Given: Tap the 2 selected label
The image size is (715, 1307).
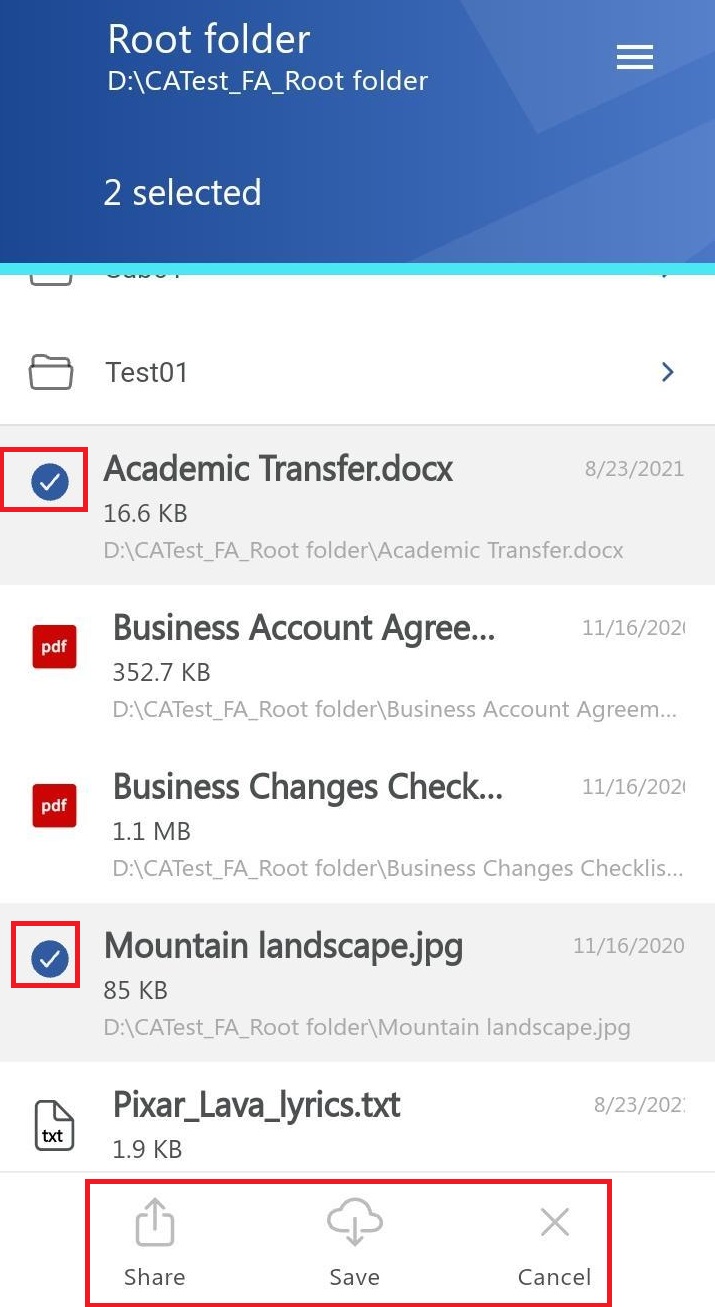Looking at the screenshot, I should click(182, 193).
